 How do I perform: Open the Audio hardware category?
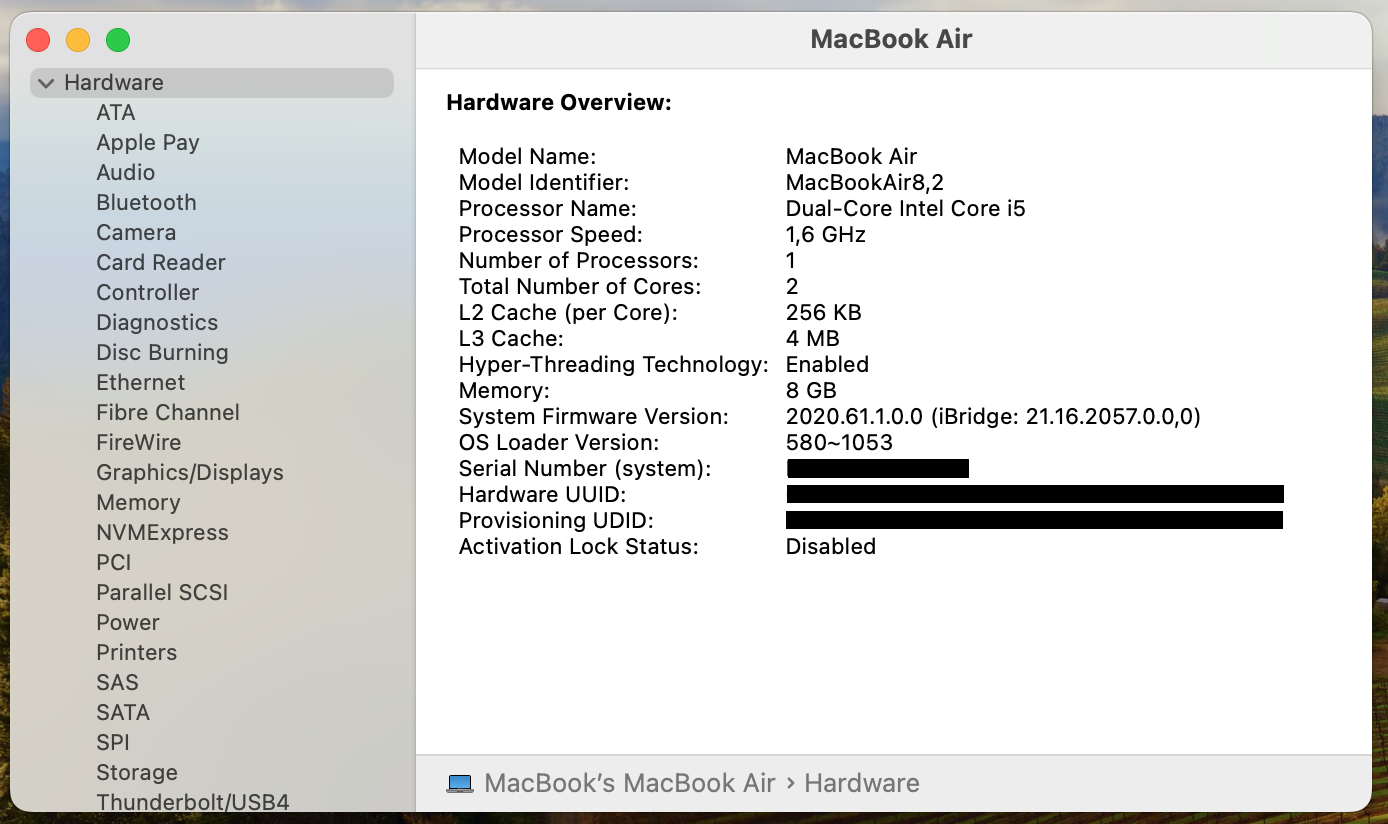click(x=125, y=173)
